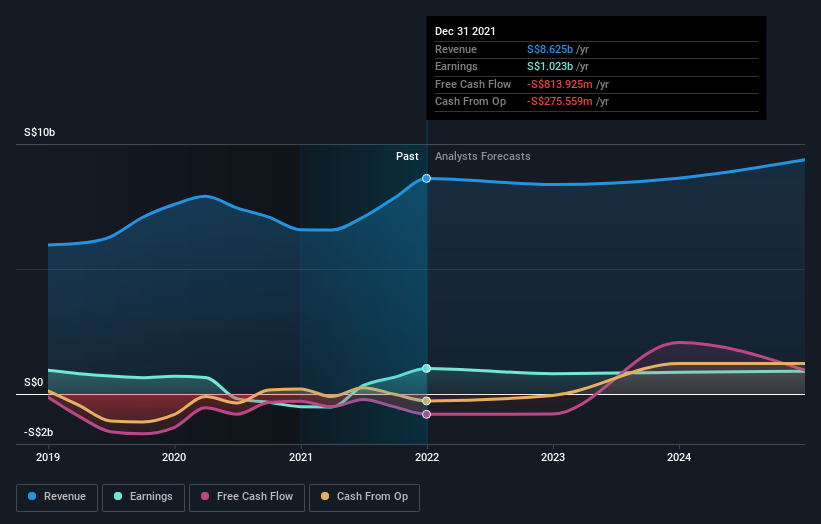Click the blue Revenue marker at 2022
821x524 pixels.
(x=427, y=178)
